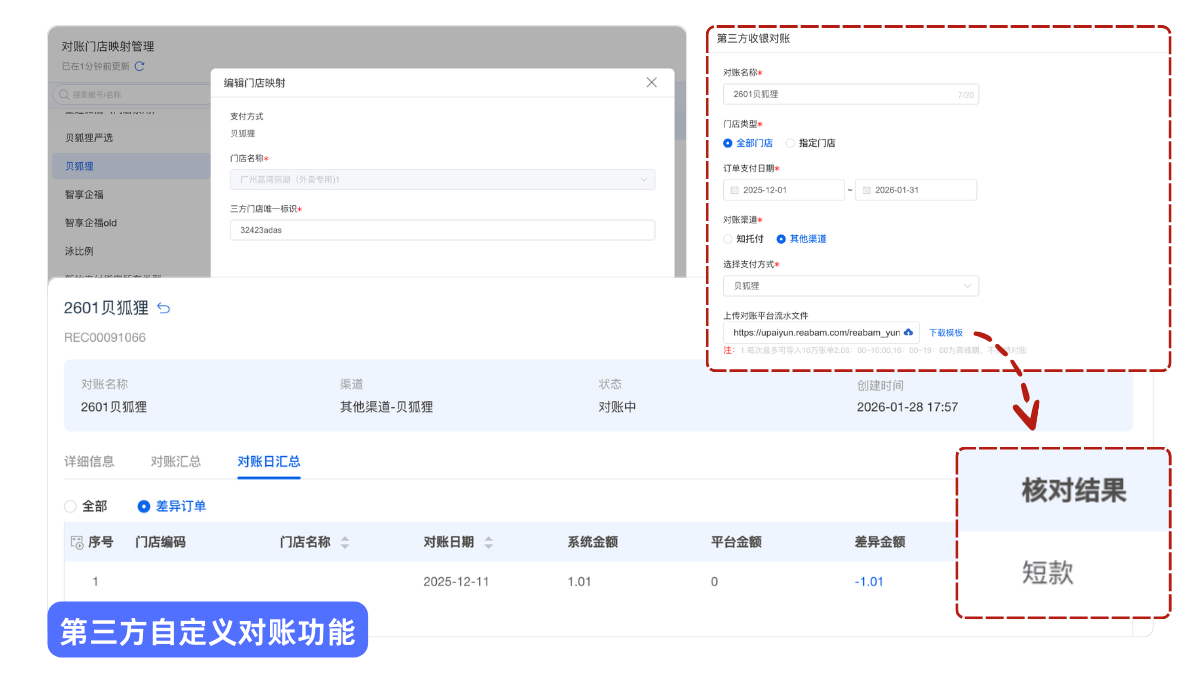Click the column settings icon beside 序号
The height and width of the screenshot is (700, 1200).
[76, 542]
